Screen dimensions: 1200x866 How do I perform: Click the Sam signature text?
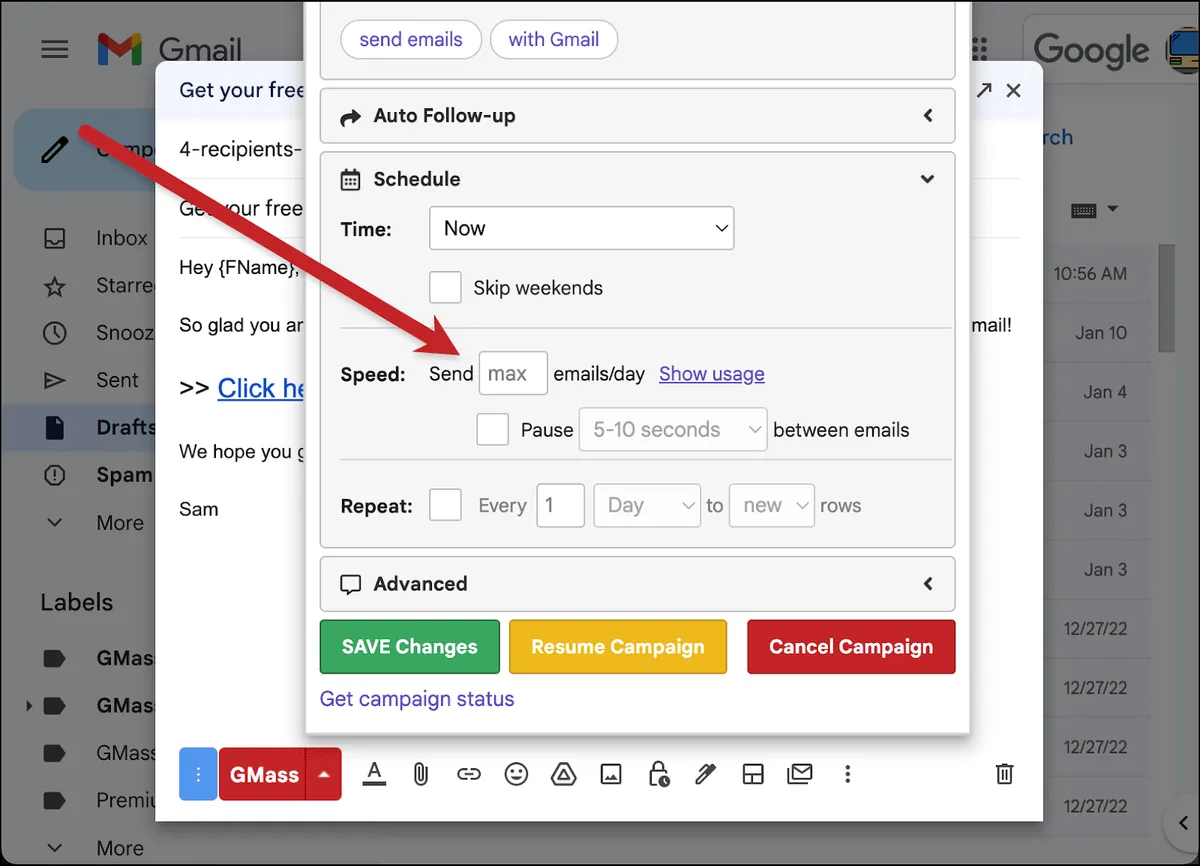(198, 509)
